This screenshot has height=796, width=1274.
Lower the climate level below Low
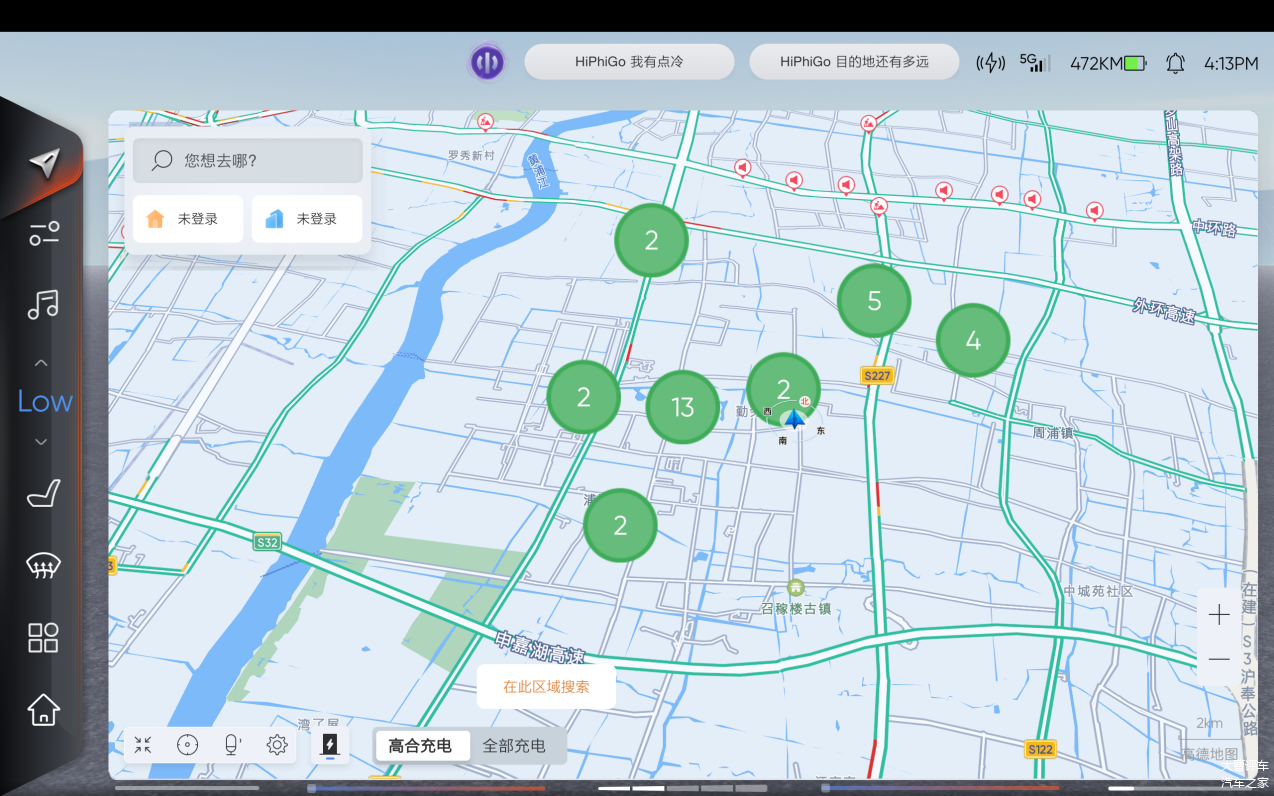(41, 441)
